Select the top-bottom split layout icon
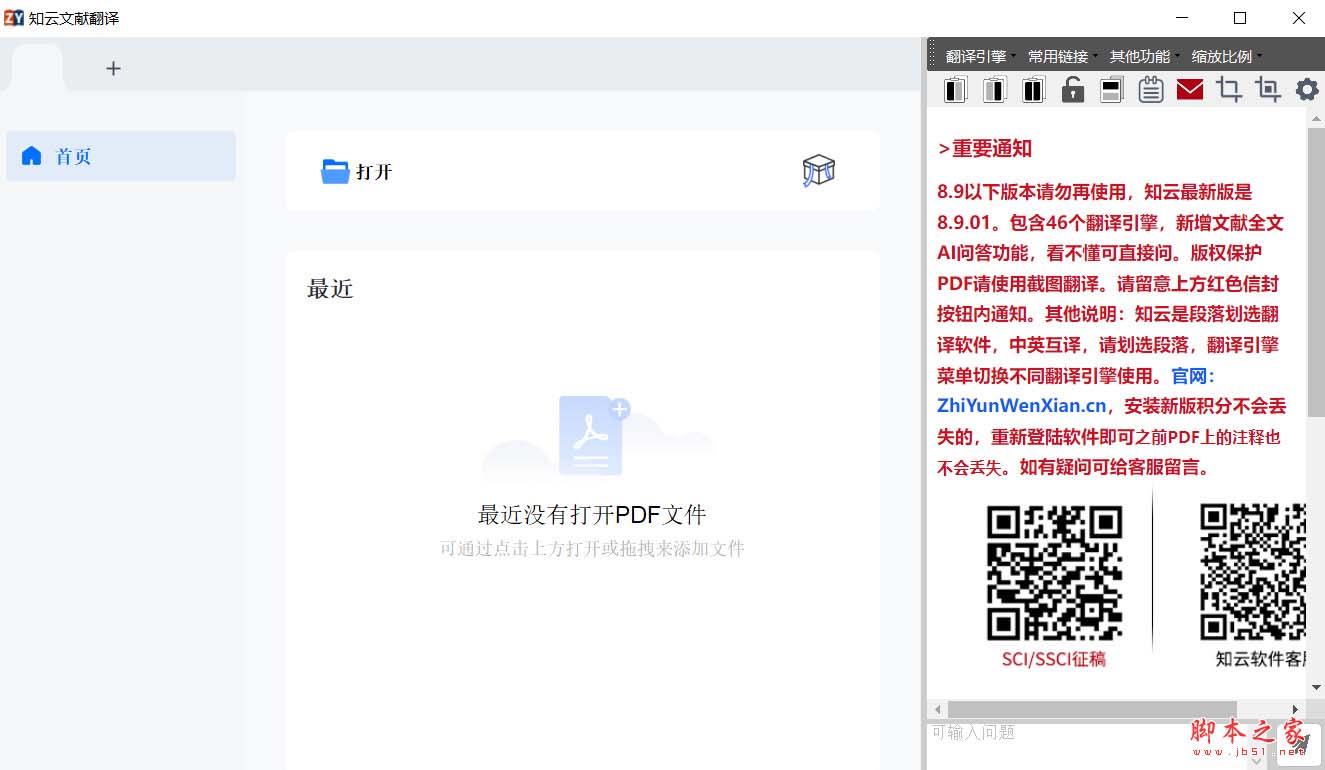Image resolution: width=1325 pixels, height=770 pixels. [1111, 90]
